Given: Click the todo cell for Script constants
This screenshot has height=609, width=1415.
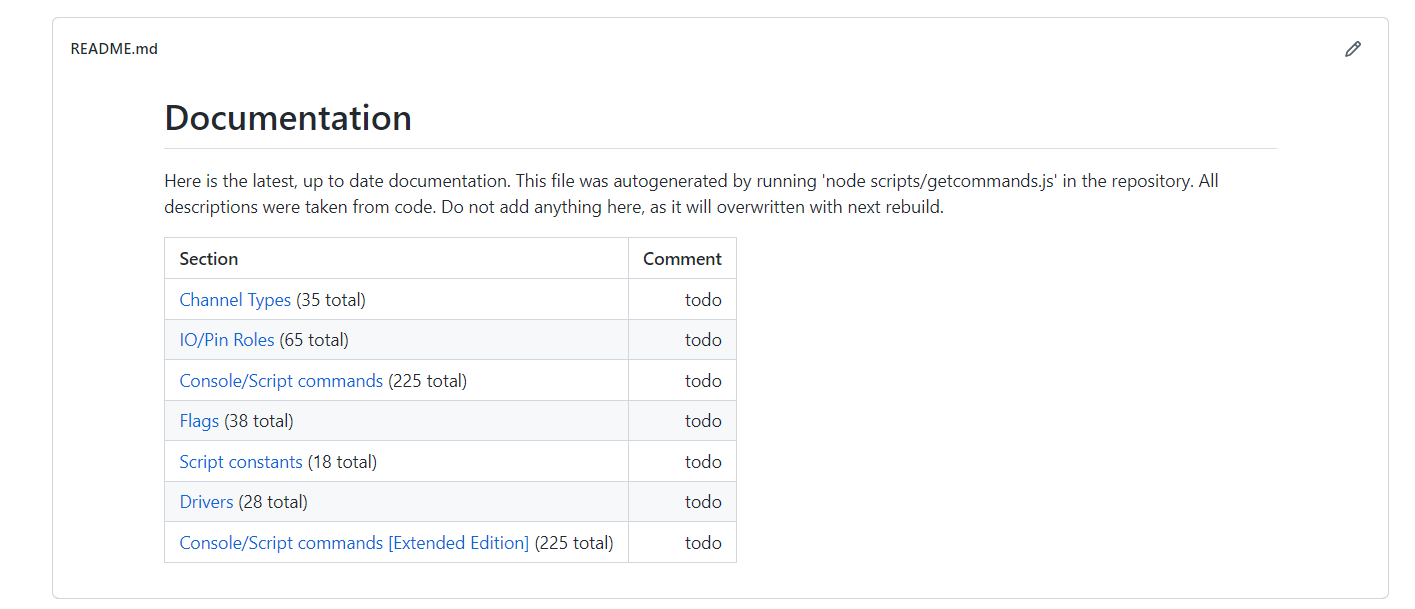Looking at the screenshot, I should 682,462.
